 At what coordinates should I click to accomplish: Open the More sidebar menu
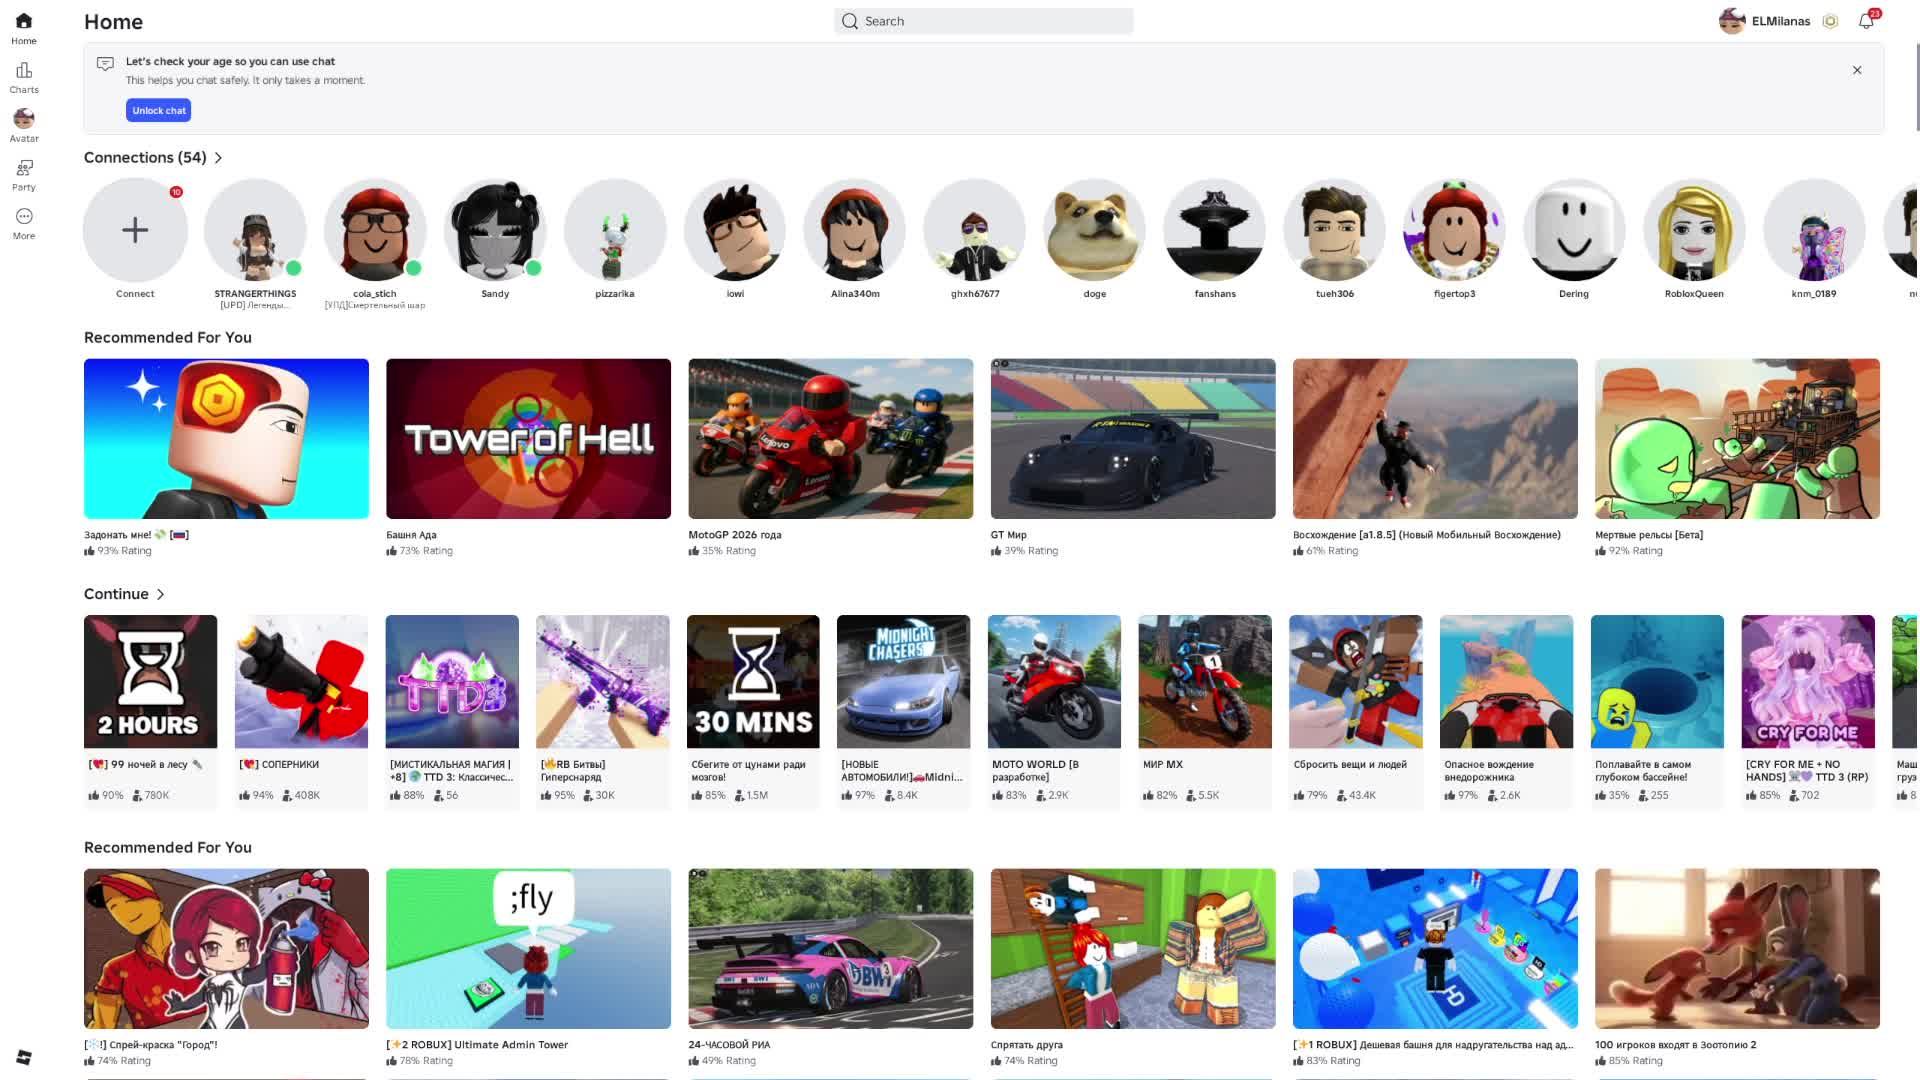24,223
